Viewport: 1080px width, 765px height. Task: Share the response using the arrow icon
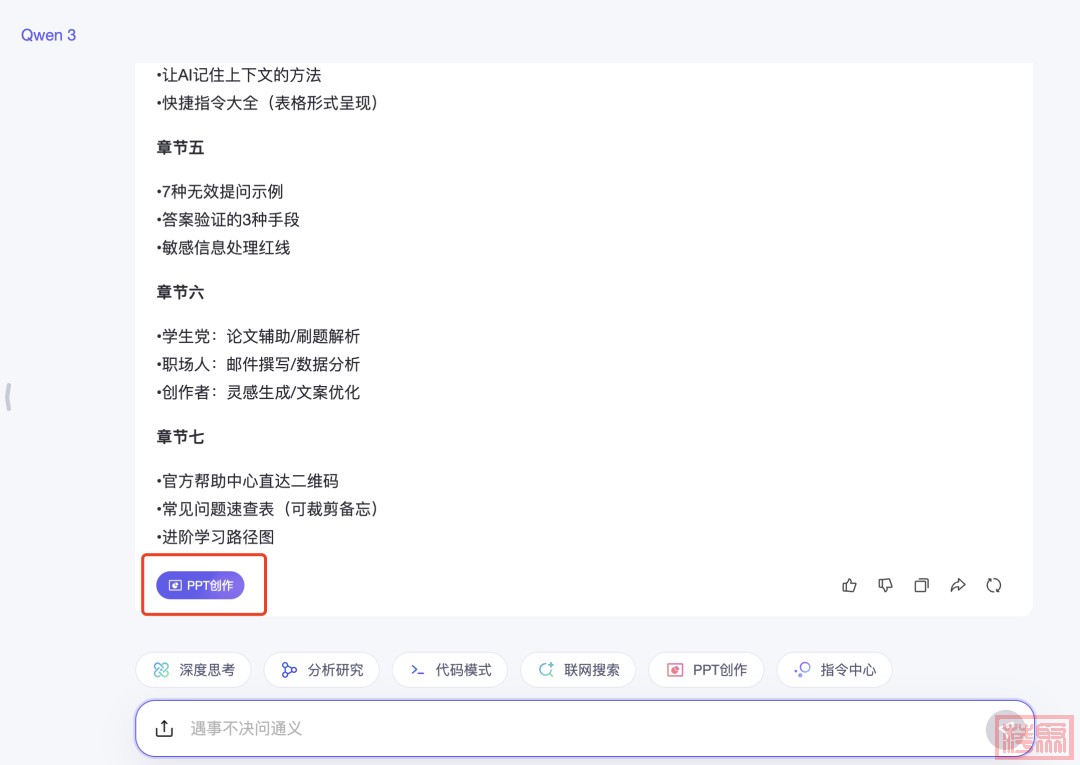pyautogui.click(x=957, y=586)
